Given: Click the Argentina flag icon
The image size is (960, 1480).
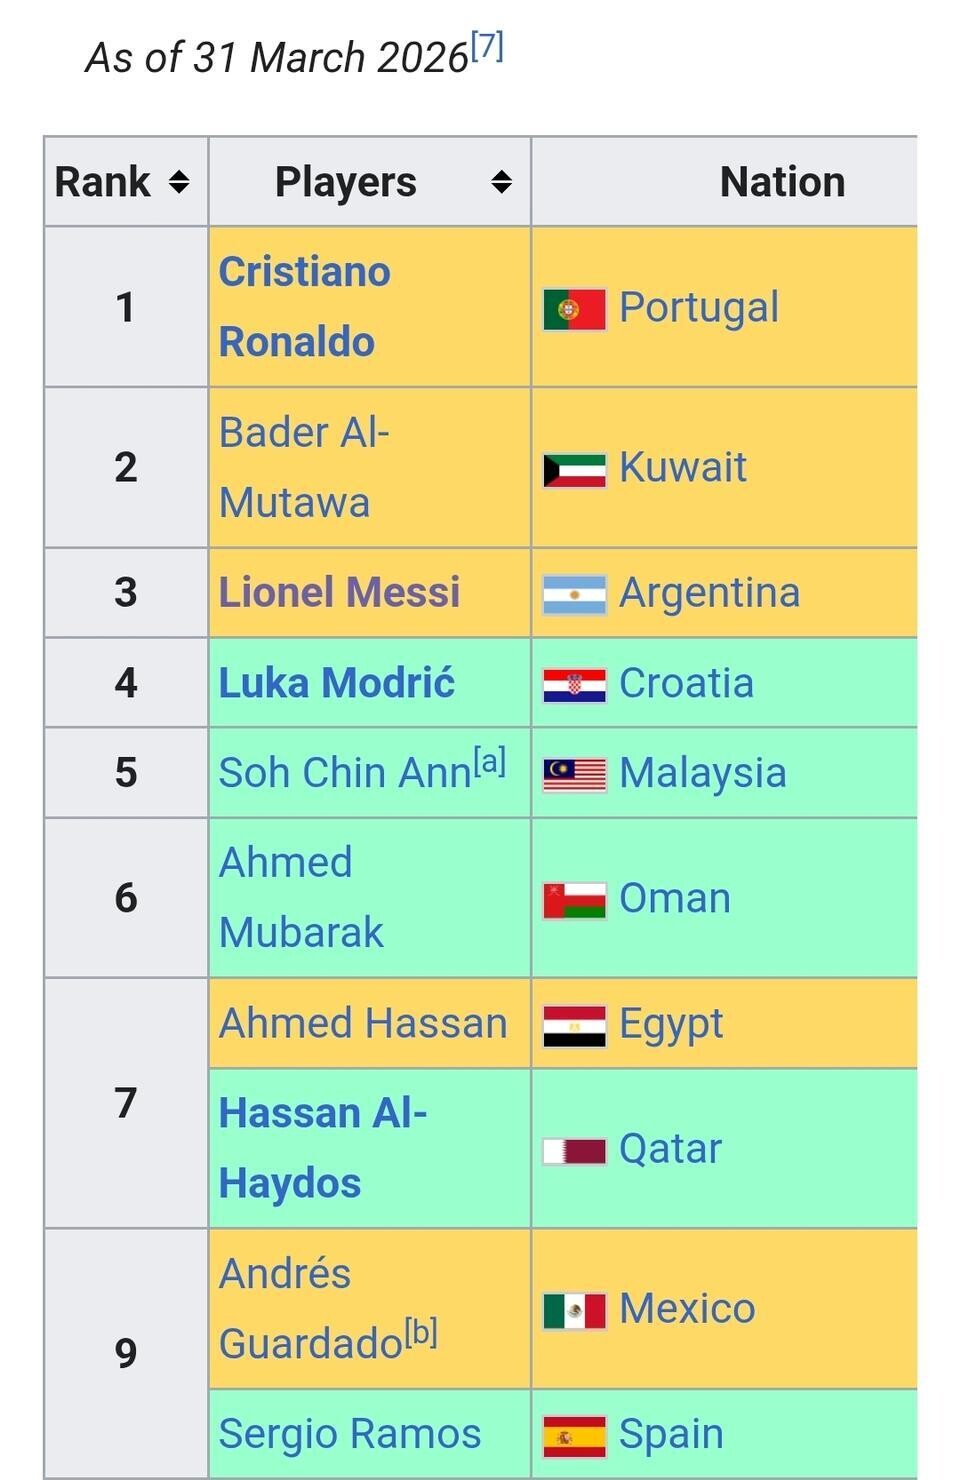Looking at the screenshot, I should pos(574,595).
